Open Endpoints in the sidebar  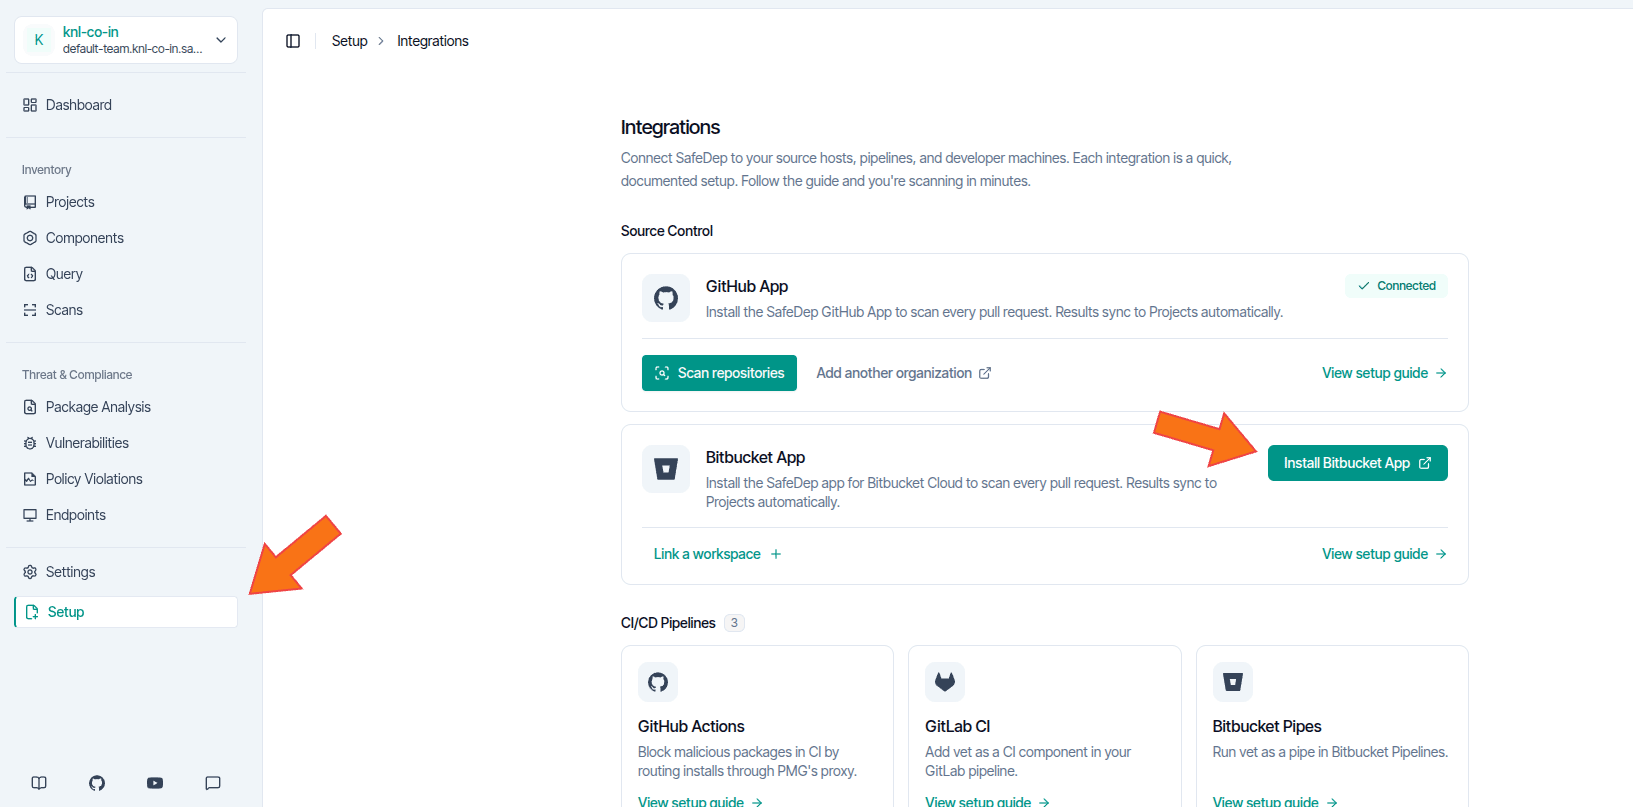pos(126,515)
